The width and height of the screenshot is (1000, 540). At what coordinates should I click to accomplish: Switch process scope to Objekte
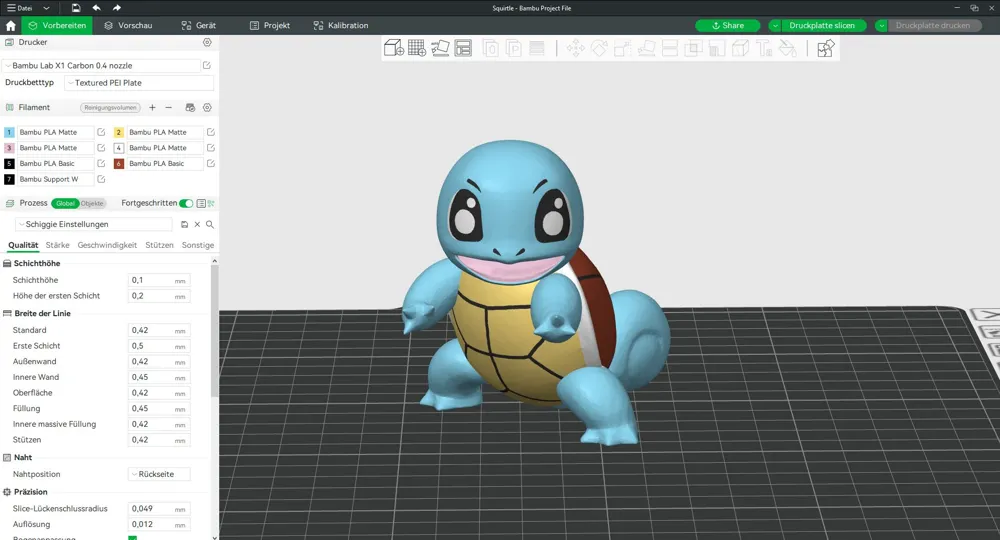(x=92, y=203)
